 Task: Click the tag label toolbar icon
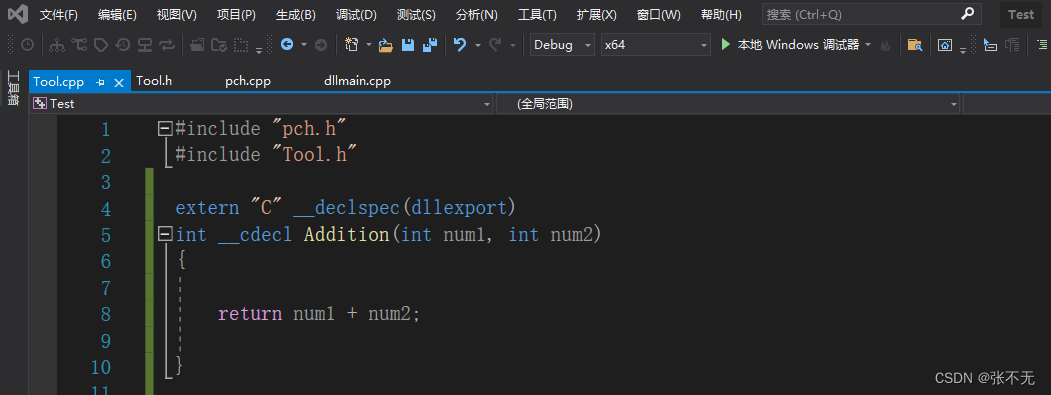(x=101, y=45)
